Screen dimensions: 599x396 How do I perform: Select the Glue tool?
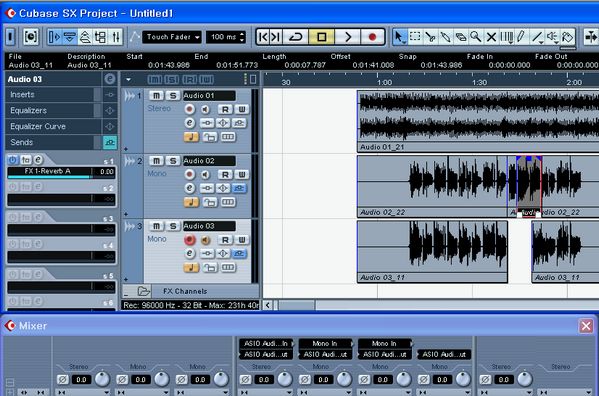pos(445,37)
